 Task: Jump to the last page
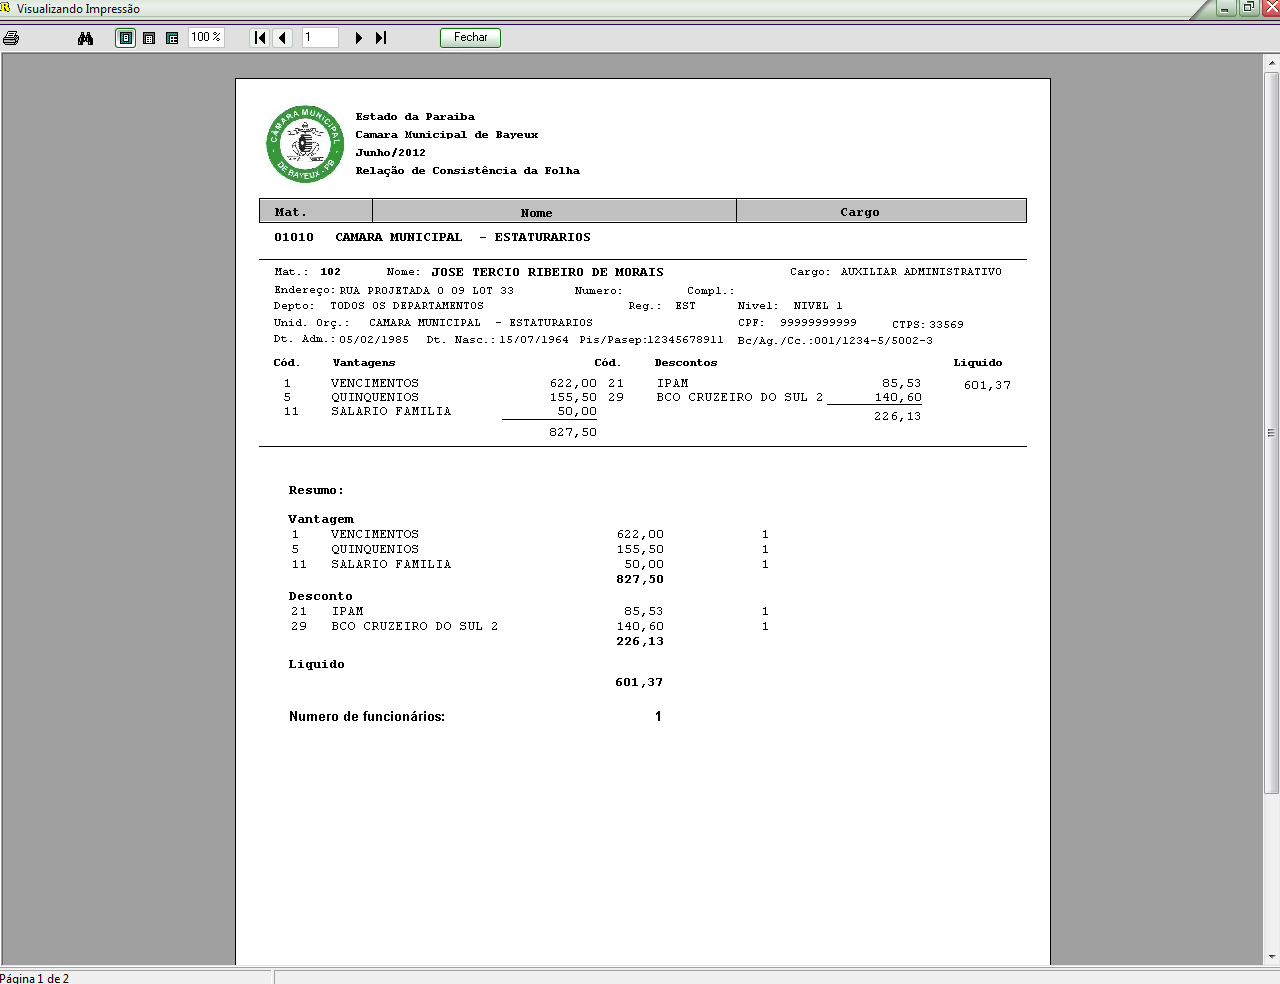tap(381, 38)
